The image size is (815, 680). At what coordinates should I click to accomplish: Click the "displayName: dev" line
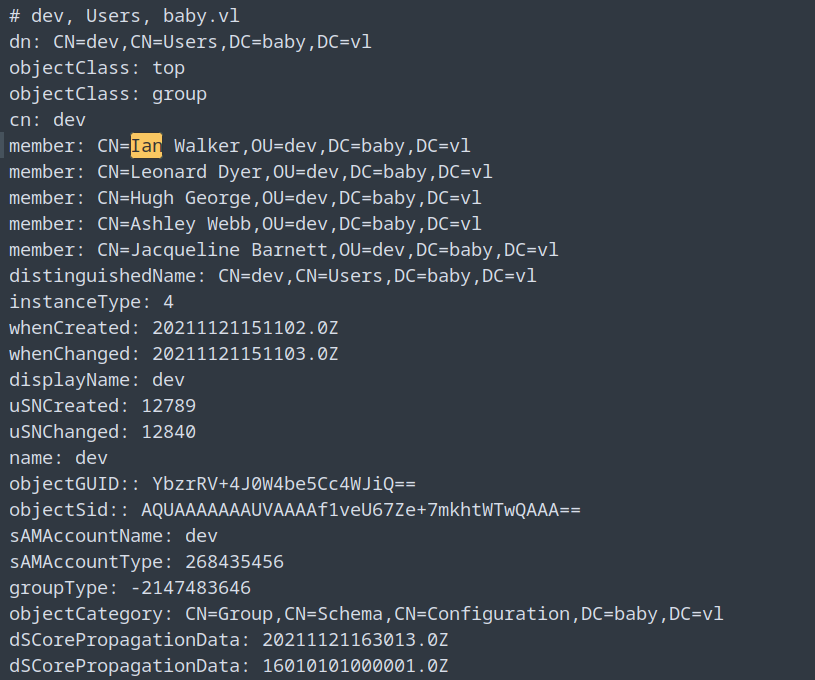(x=97, y=380)
